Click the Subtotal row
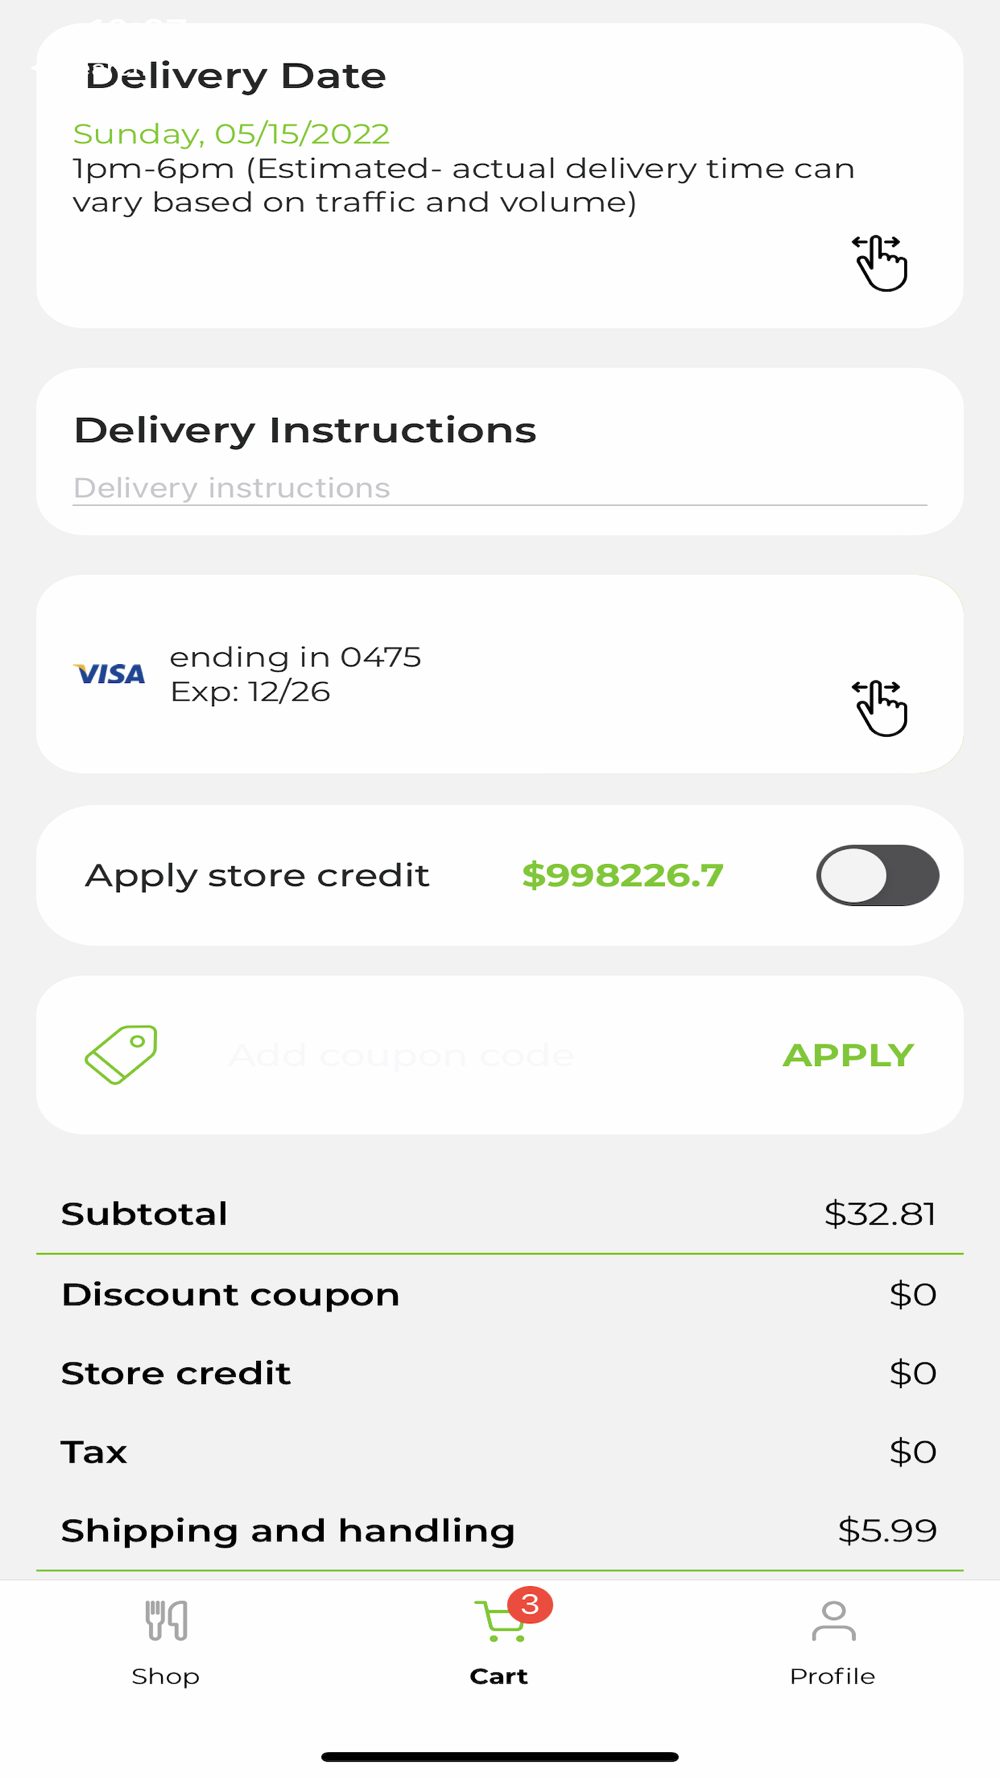 pyautogui.click(x=500, y=1213)
